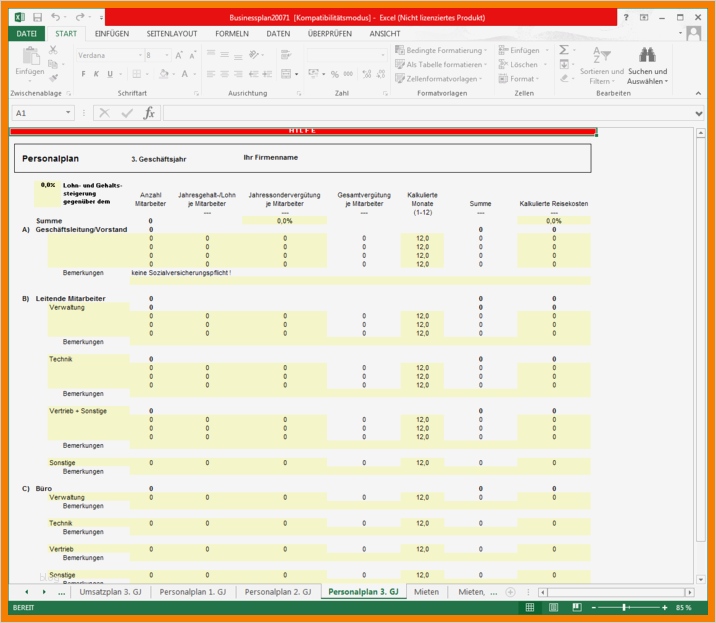Click the AutoSum sigma icon

pyautogui.click(x=565, y=50)
